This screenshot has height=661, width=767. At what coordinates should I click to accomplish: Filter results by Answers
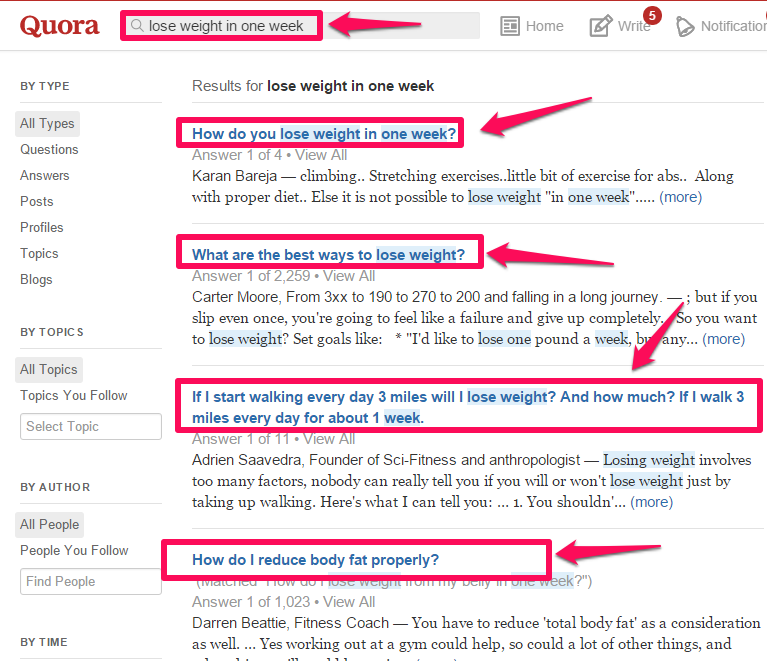[x=45, y=176]
